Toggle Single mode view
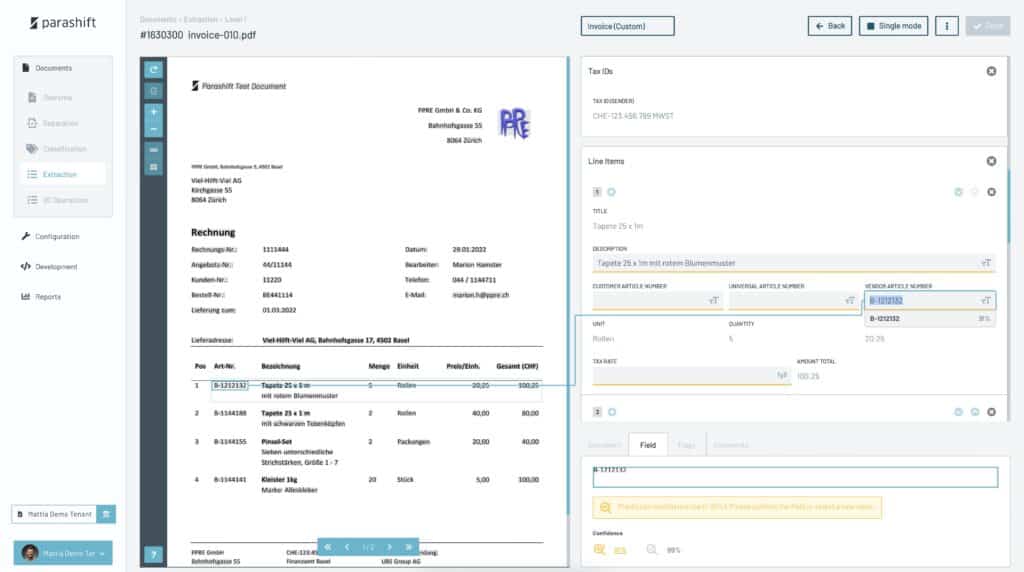 (894, 26)
